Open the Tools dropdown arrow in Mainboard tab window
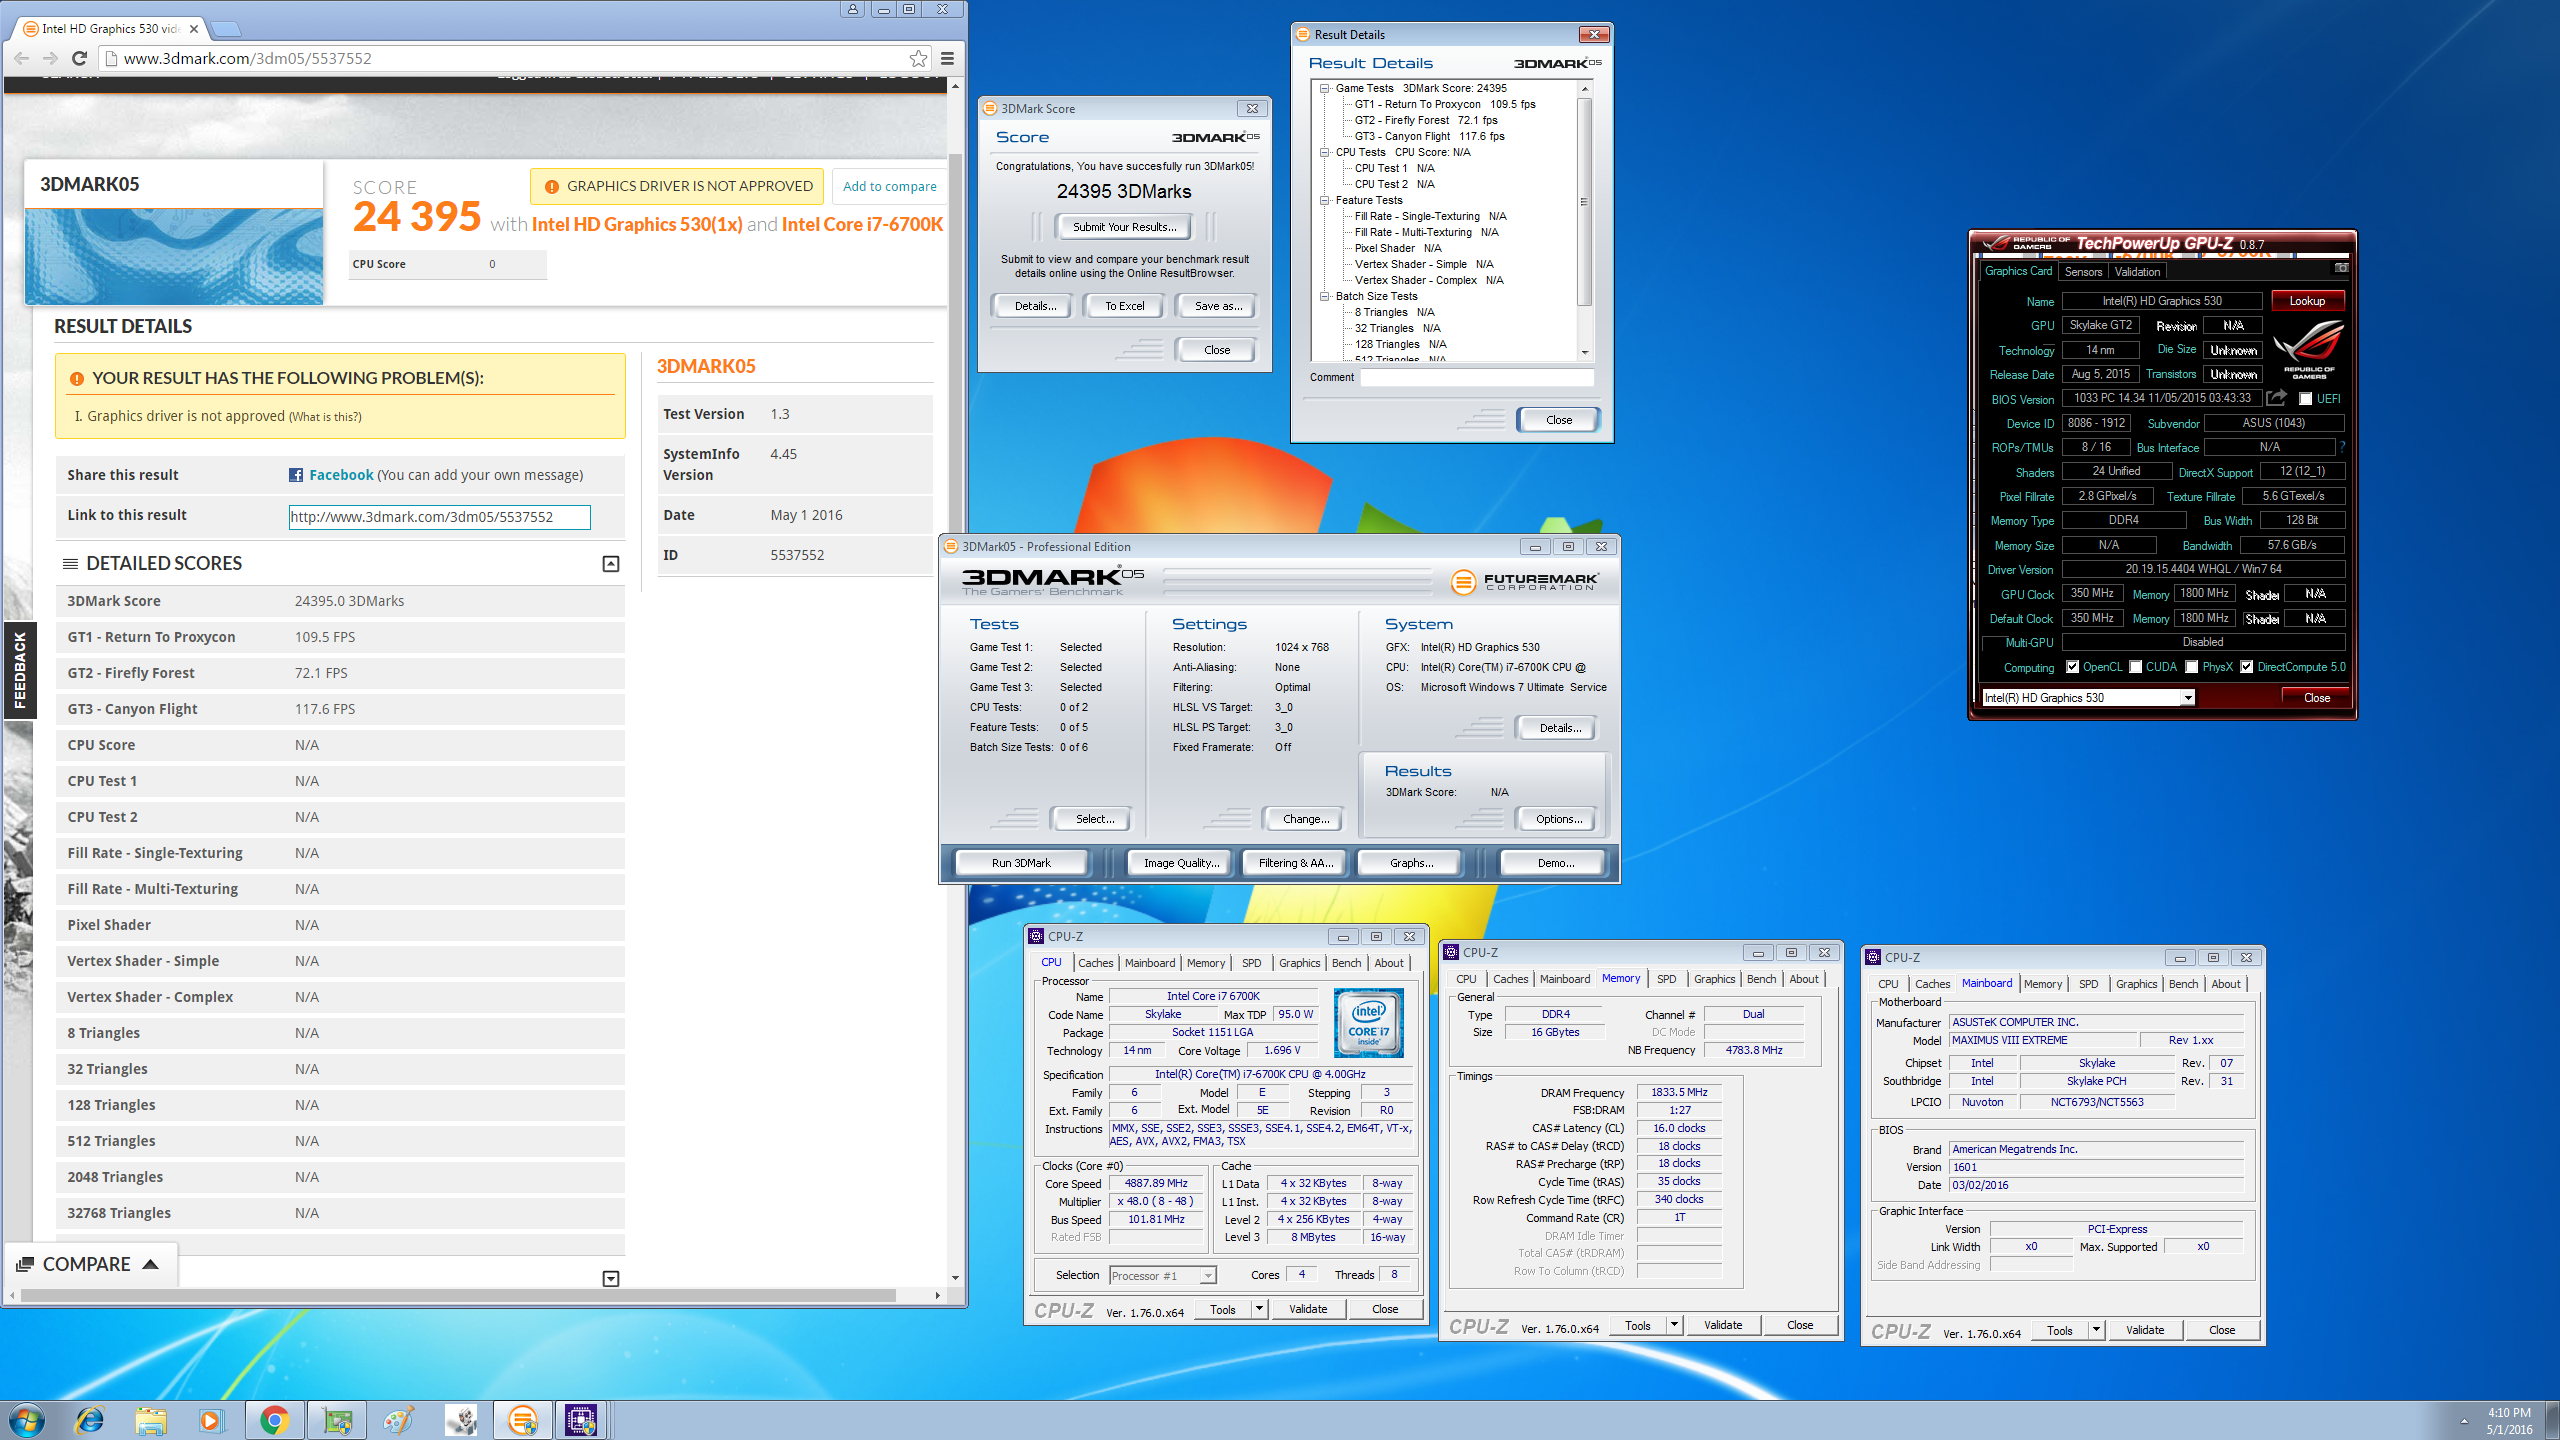2560x1440 pixels. point(2096,1330)
